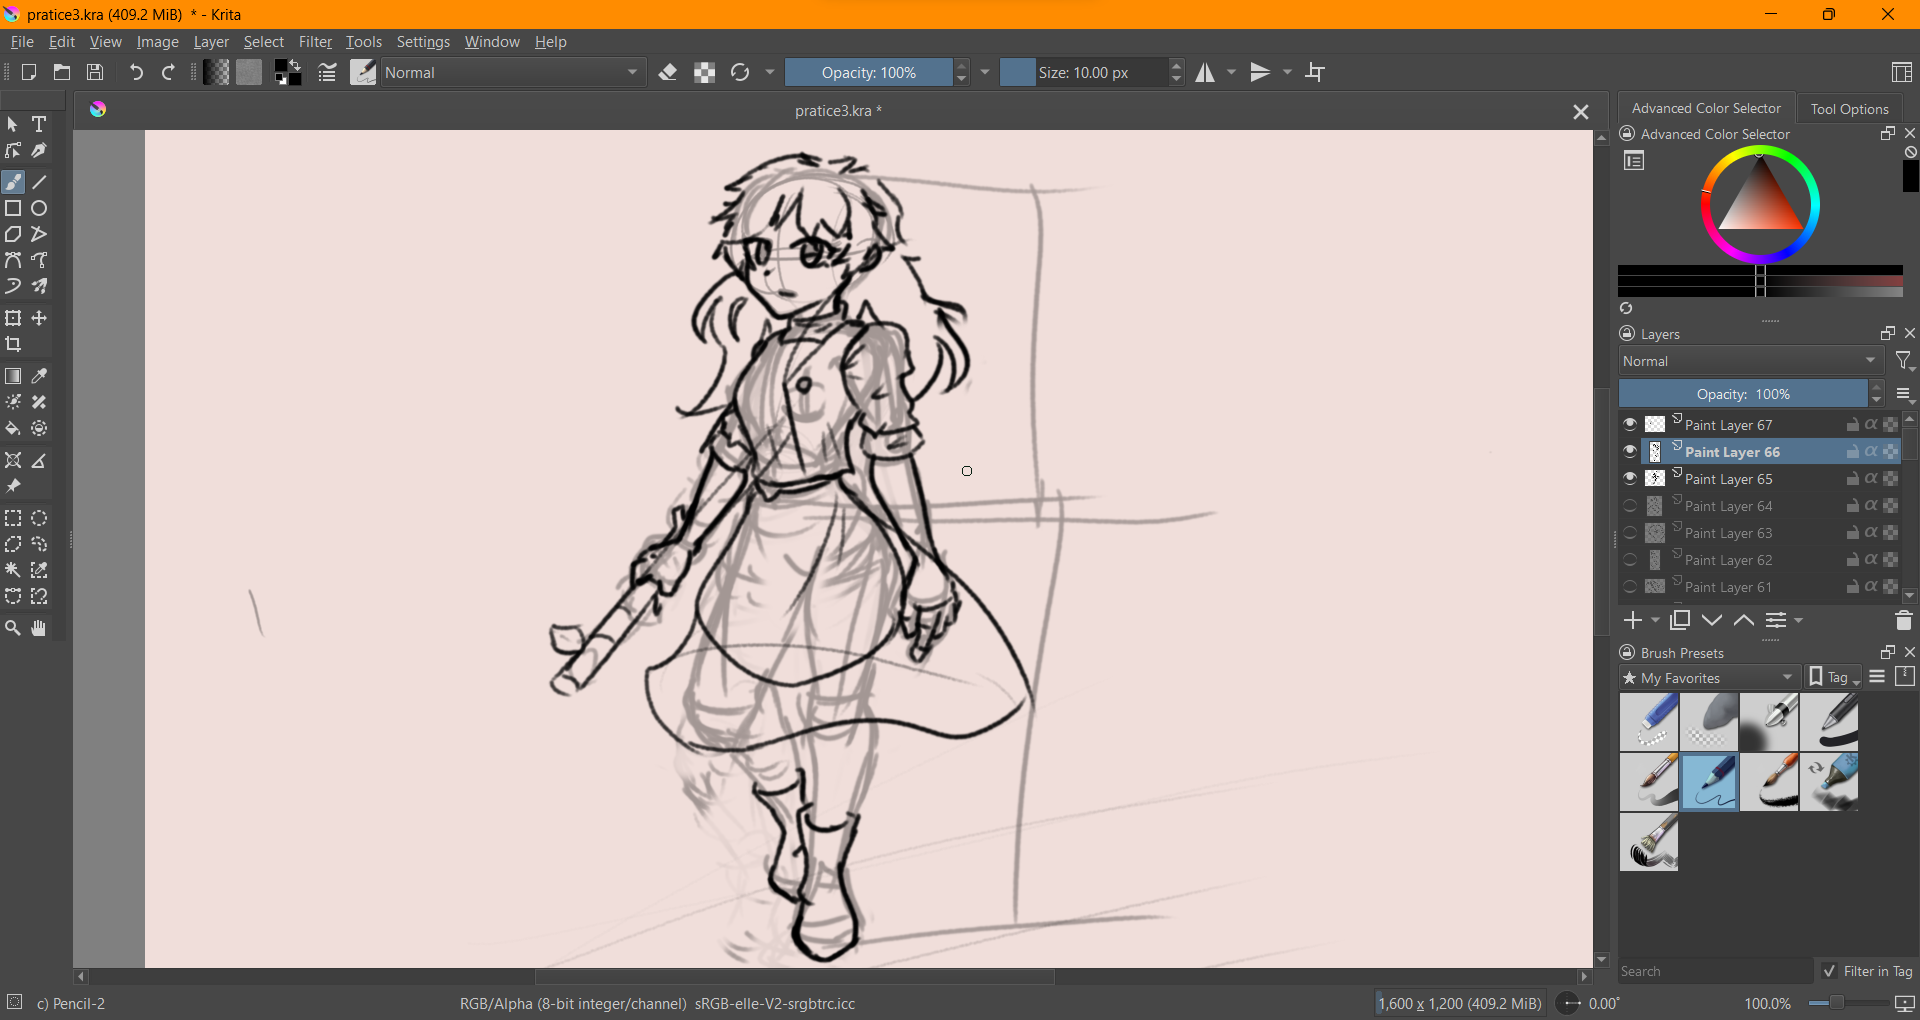Move layer up with up arrow
This screenshot has height=1020, width=1920.
tap(1744, 621)
